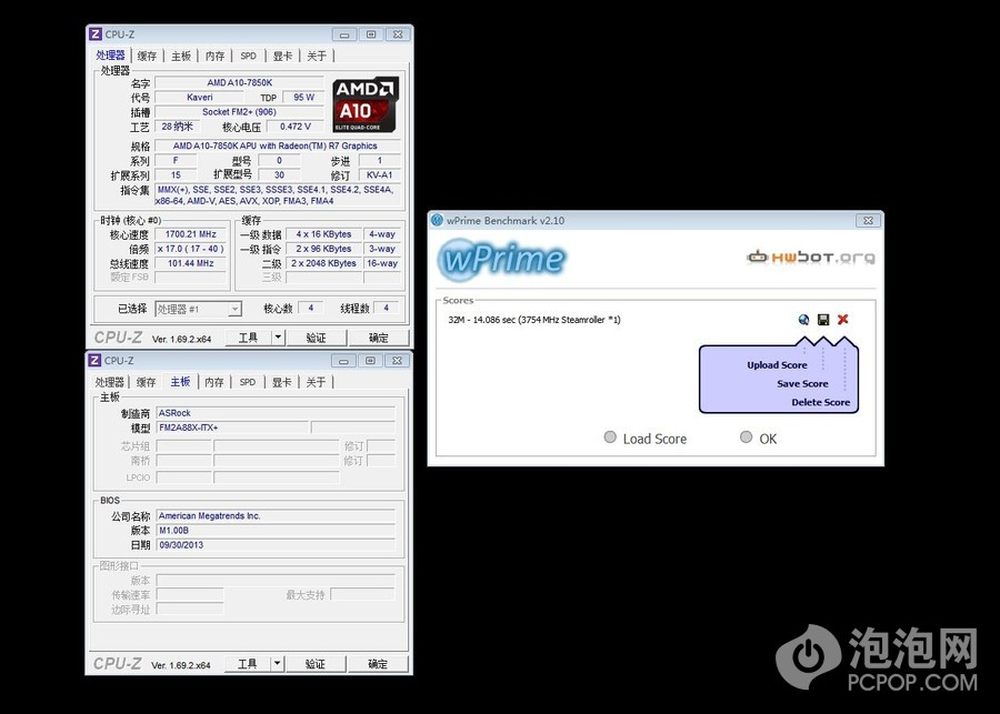Open the 显卡 tab in the motherboard window
This screenshot has width=1000, height=714.
(282, 382)
